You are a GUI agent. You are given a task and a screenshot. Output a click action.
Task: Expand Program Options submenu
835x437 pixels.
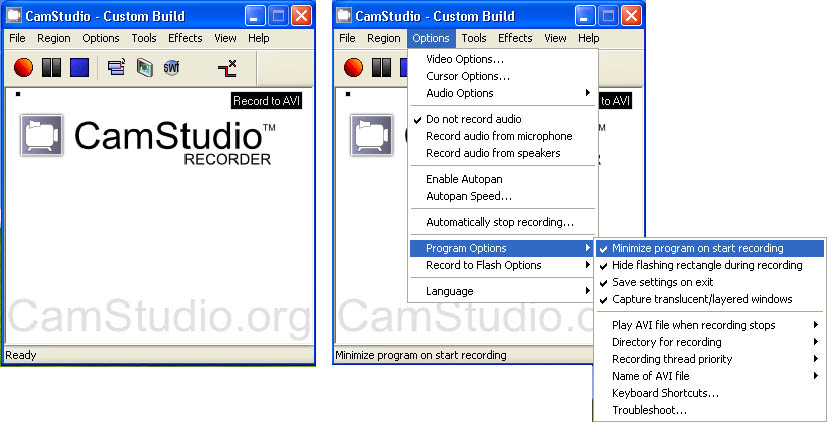503,248
